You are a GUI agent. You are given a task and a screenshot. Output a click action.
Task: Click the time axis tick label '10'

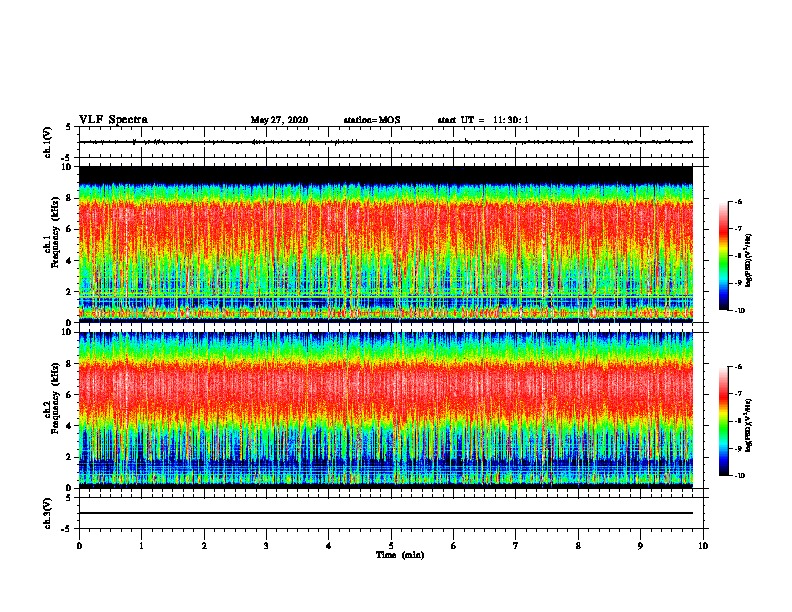(x=703, y=546)
